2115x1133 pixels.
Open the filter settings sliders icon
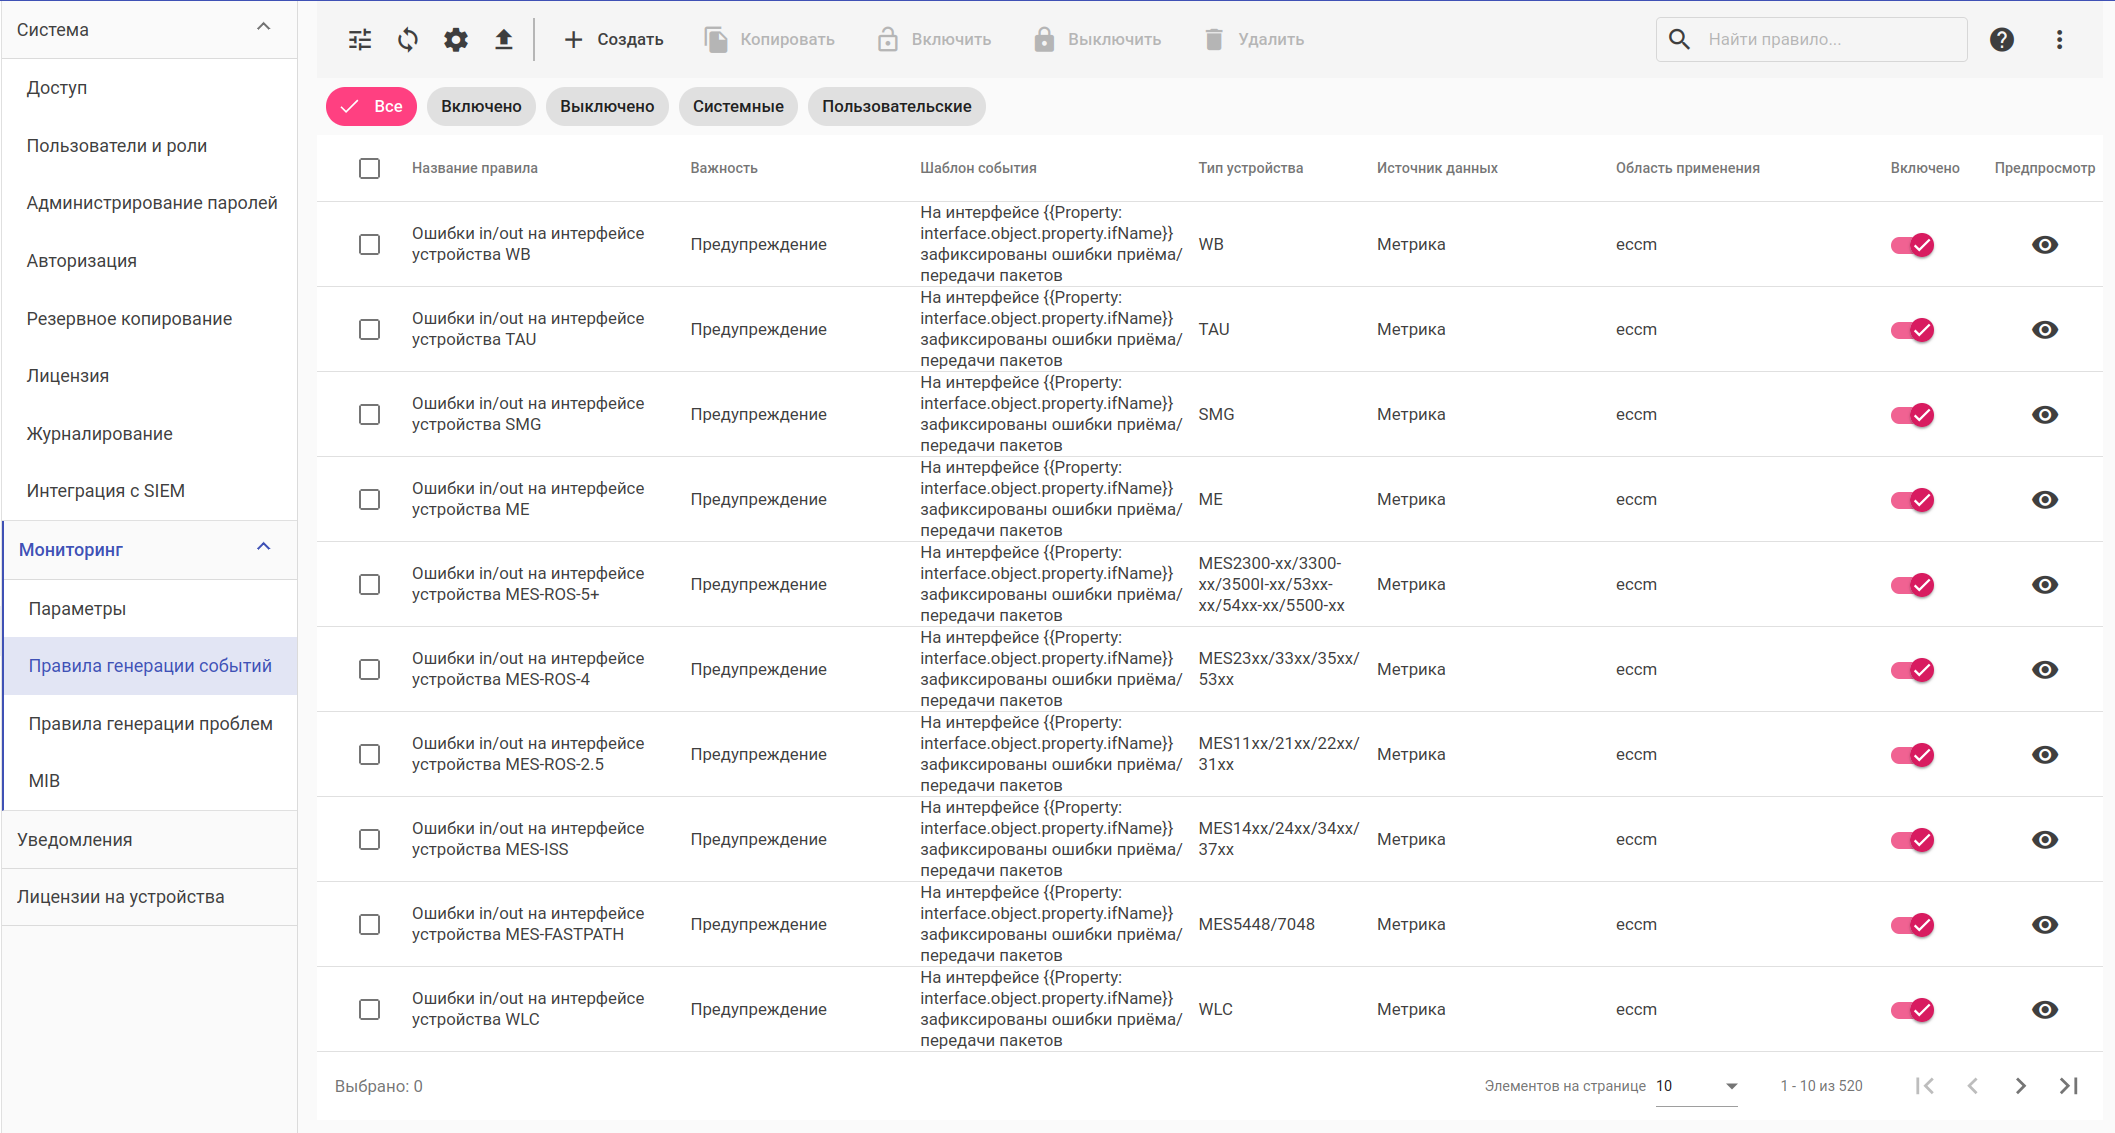(360, 40)
